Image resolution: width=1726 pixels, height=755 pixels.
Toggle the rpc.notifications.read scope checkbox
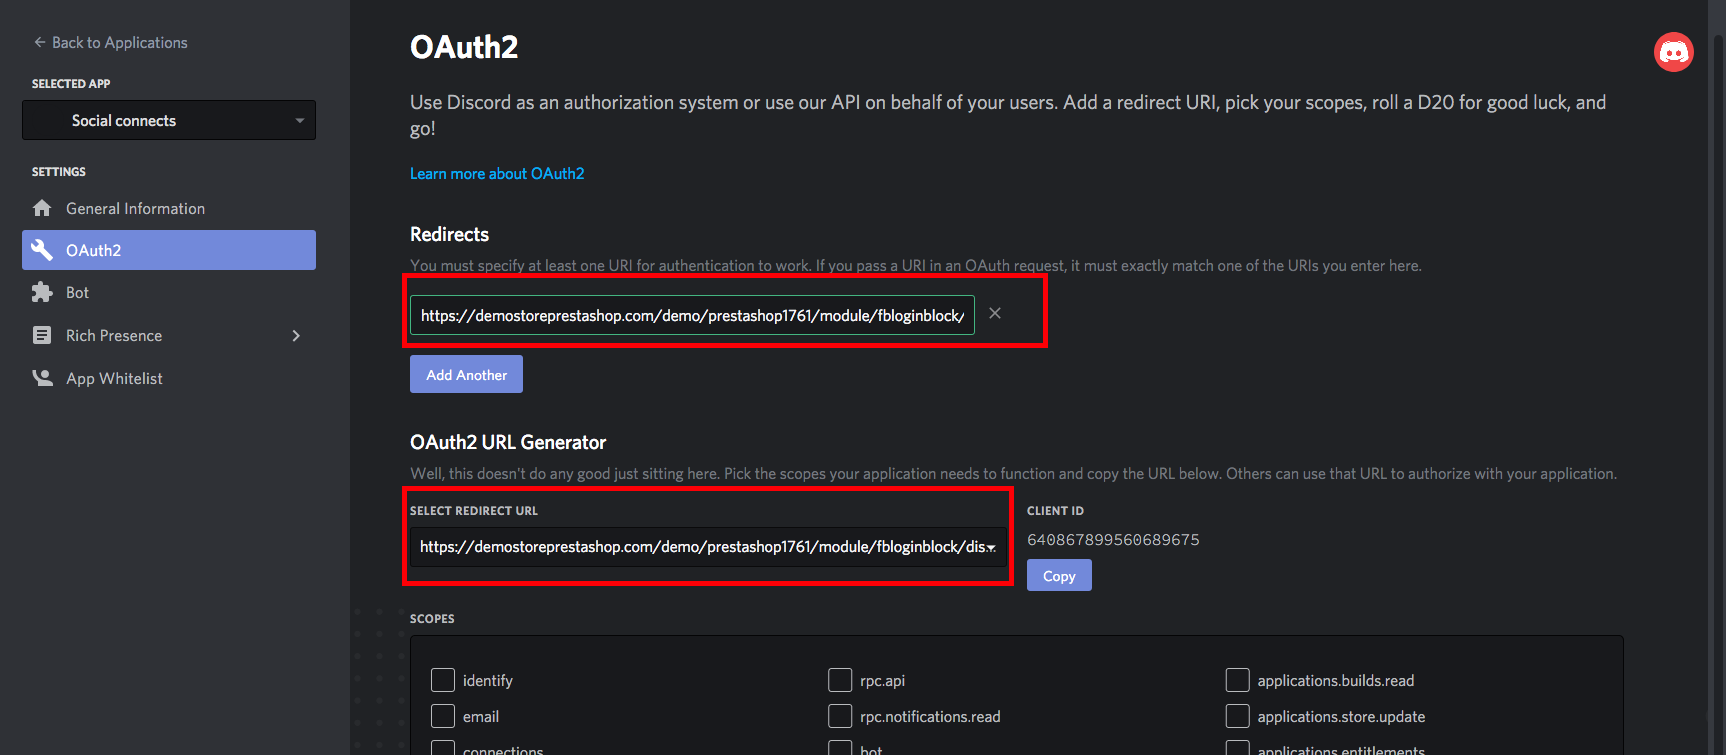point(840,716)
